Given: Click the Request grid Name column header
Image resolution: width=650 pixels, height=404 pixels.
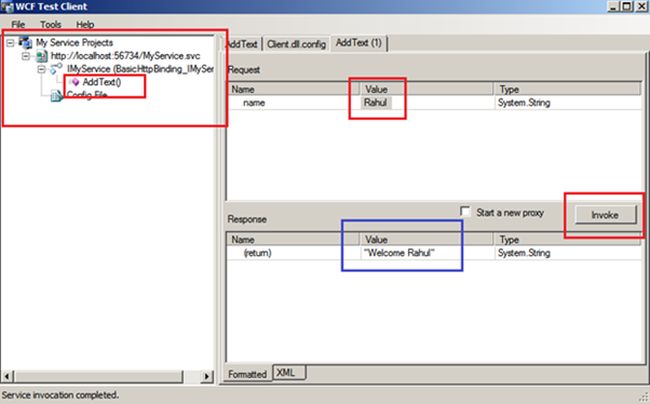Looking at the screenshot, I should pyautogui.click(x=293, y=89).
